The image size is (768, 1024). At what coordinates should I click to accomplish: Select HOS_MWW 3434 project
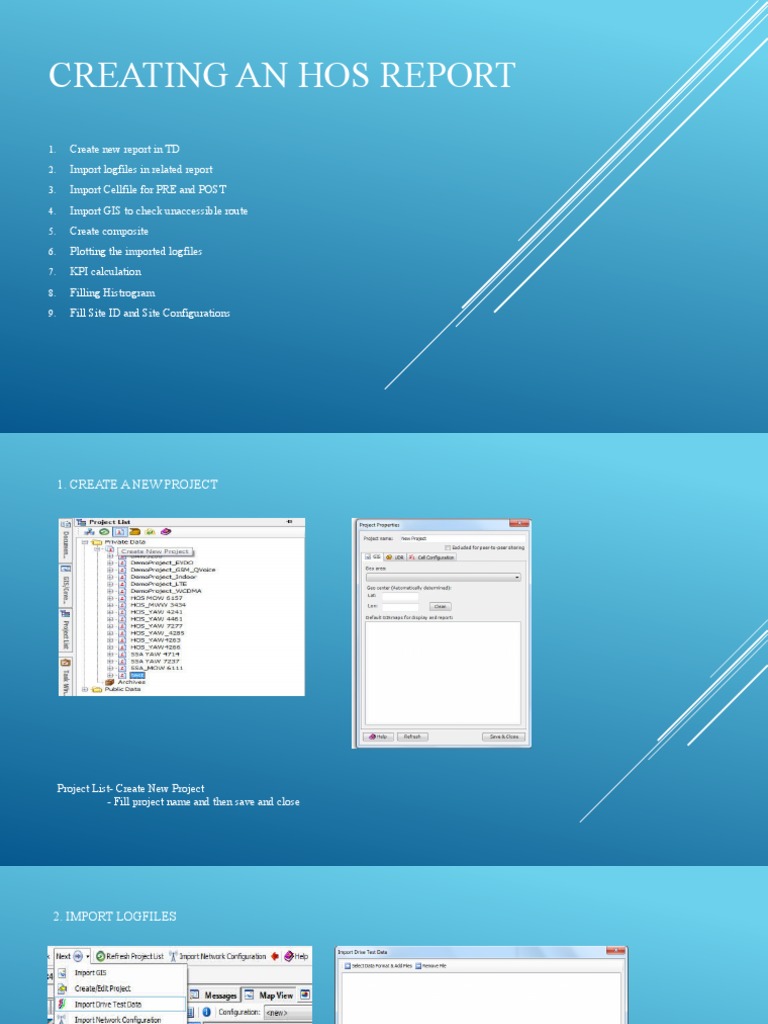click(158, 605)
